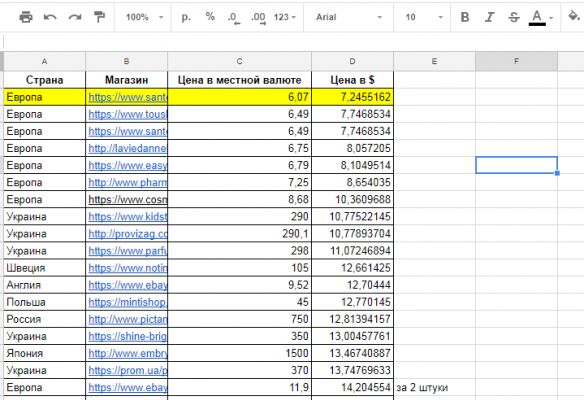Toggle bold formatting
The image size is (584, 400).
[464, 17]
